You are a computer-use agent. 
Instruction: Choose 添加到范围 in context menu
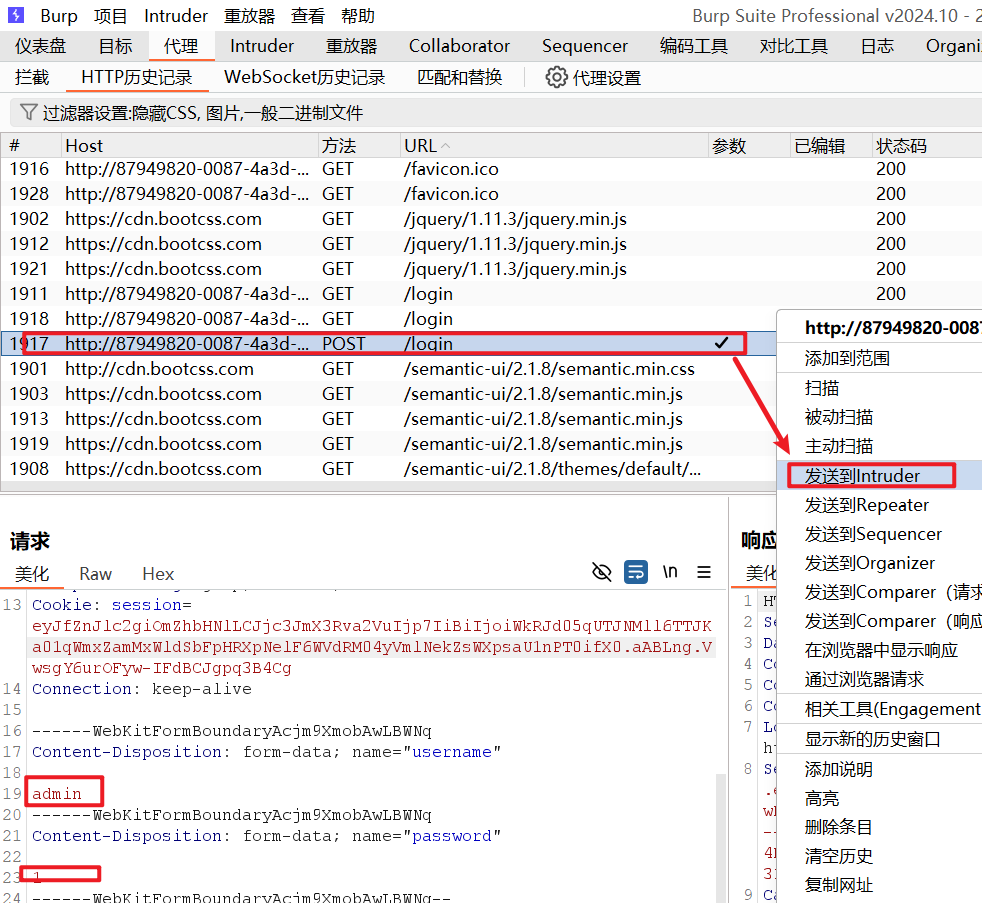pyautogui.click(x=879, y=358)
